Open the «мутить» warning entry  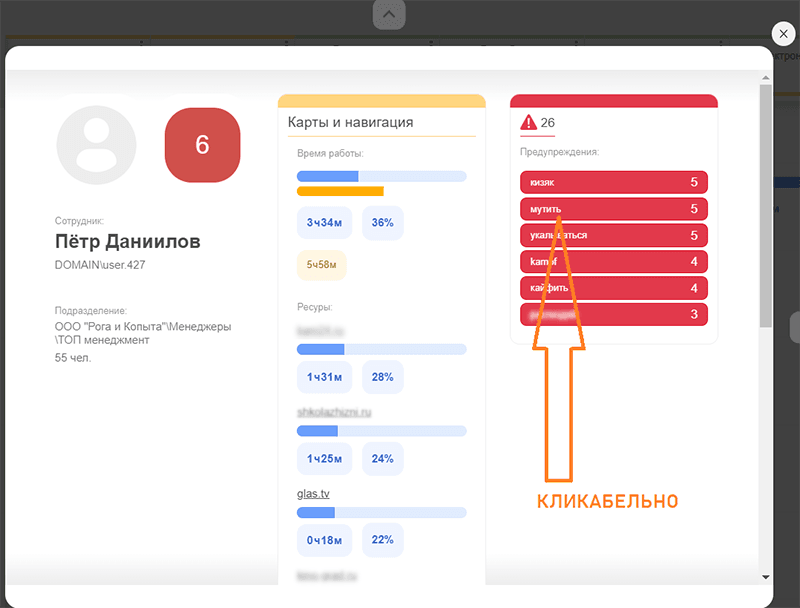(x=613, y=209)
